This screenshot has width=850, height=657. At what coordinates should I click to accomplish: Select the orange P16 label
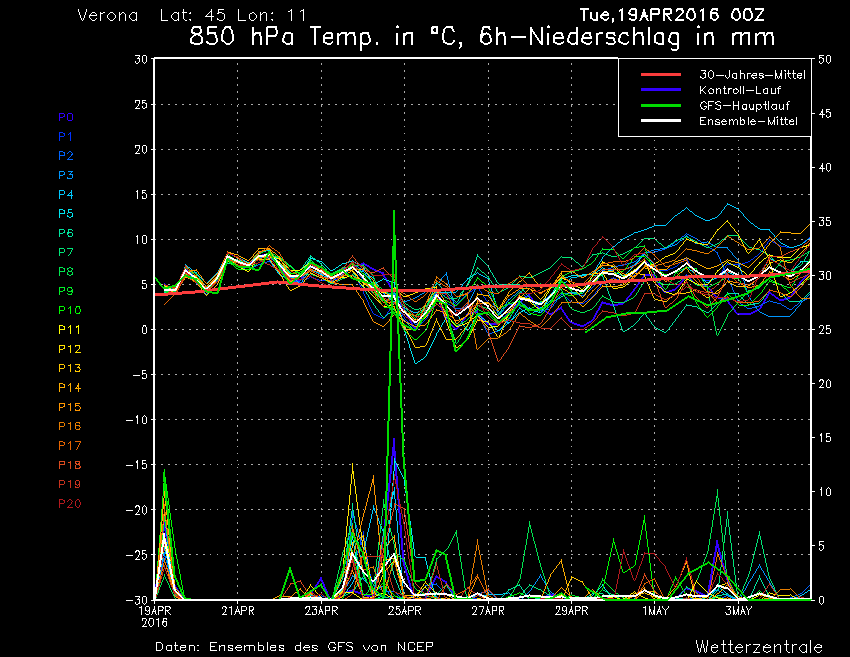tap(69, 426)
